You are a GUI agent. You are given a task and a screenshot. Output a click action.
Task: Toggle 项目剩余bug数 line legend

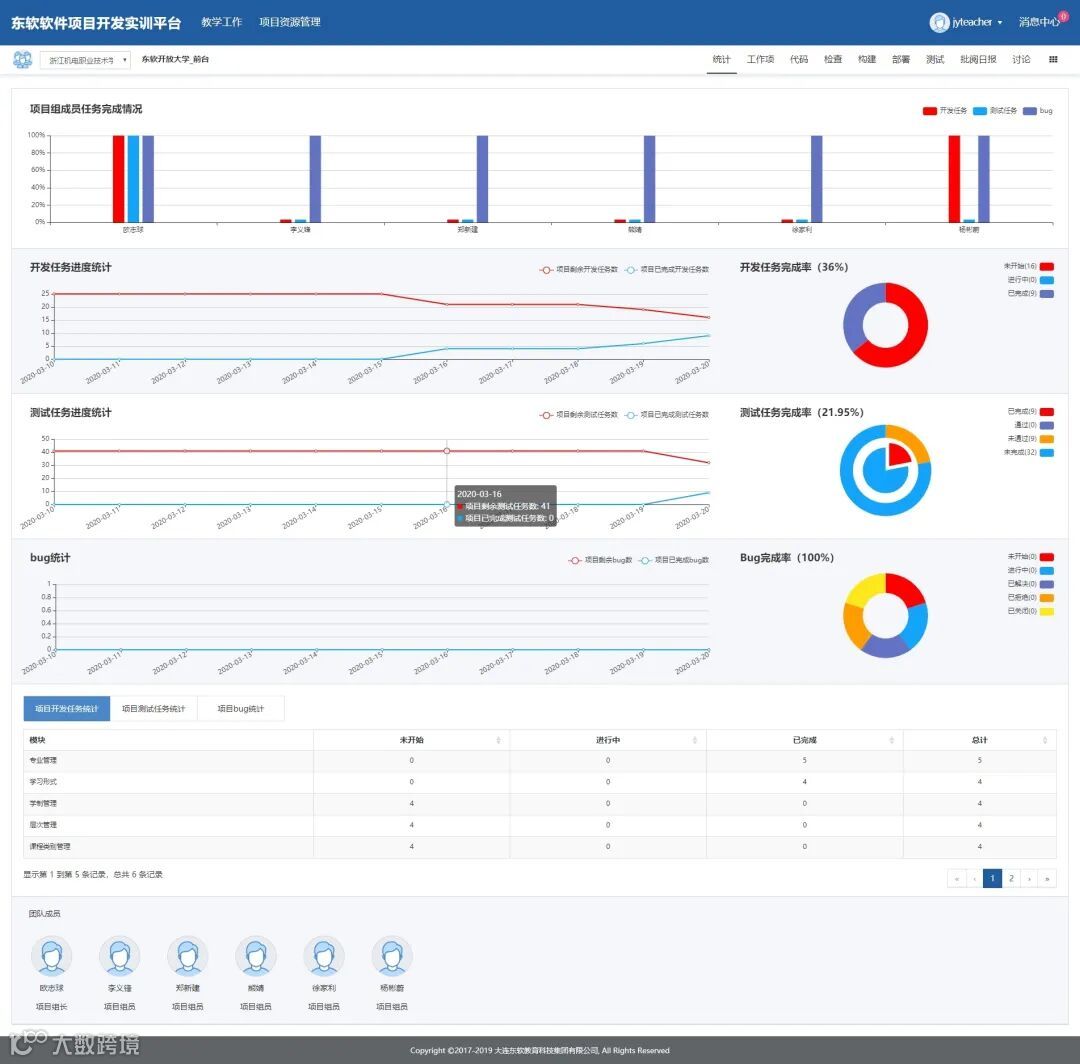pyautogui.click(x=600, y=561)
